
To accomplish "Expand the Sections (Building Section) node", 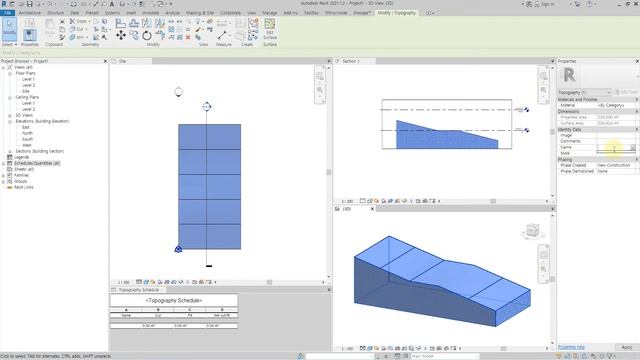I will point(10,151).
